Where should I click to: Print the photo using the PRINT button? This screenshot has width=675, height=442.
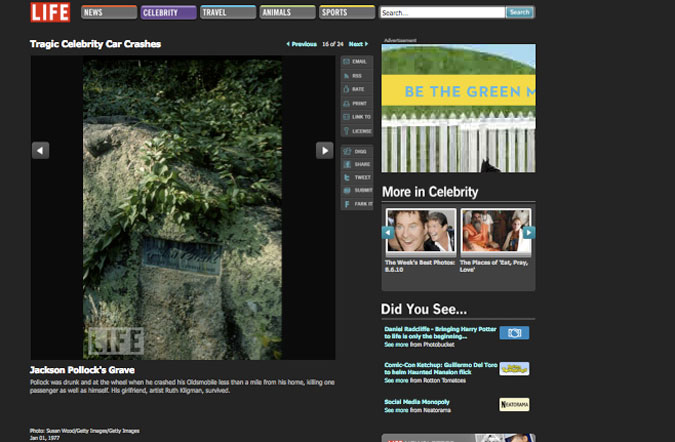pyautogui.click(x=357, y=103)
